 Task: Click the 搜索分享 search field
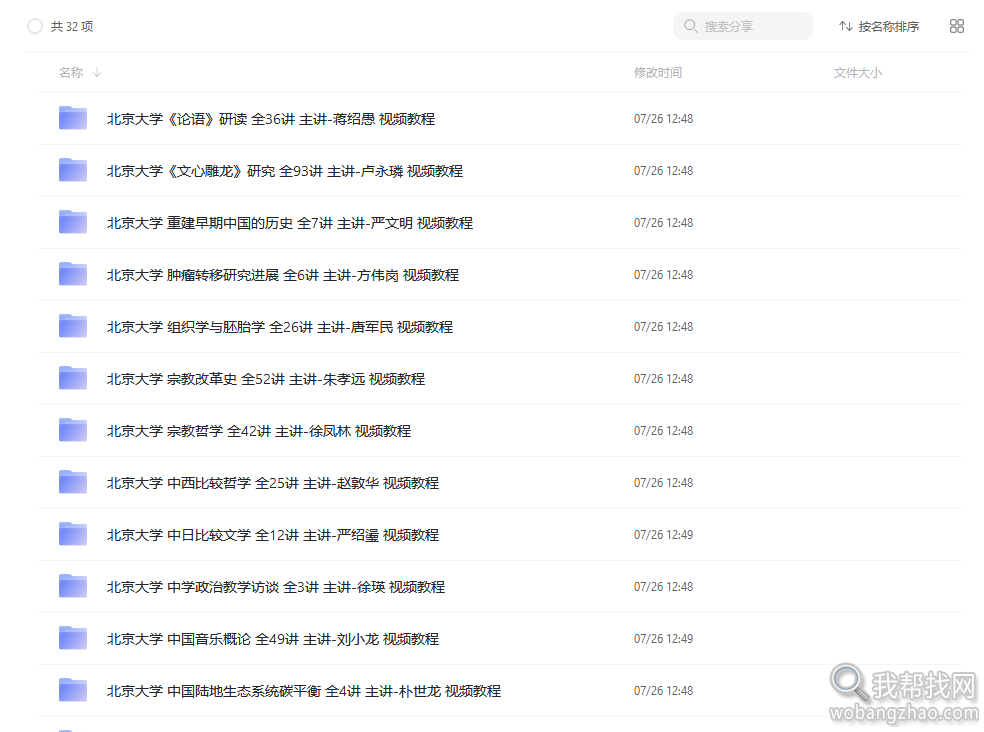[742, 26]
